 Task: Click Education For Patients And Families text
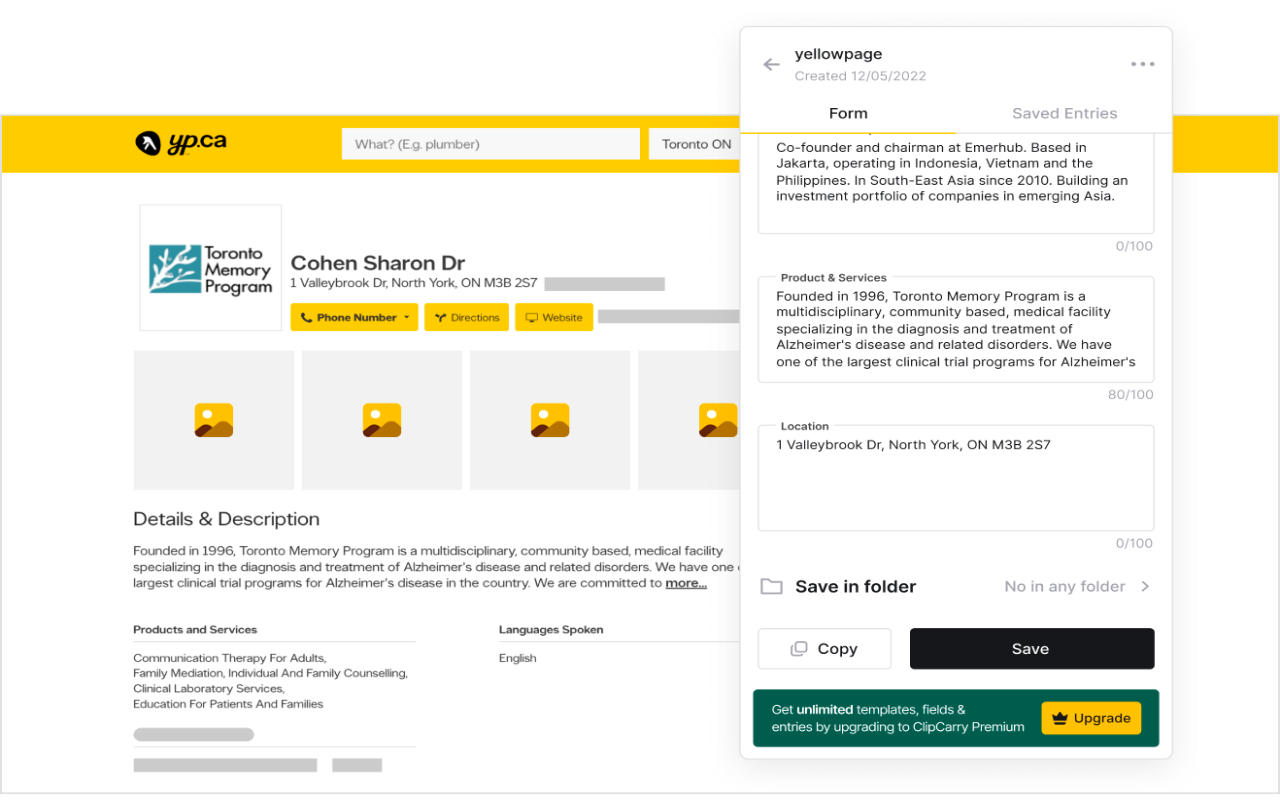pos(228,704)
